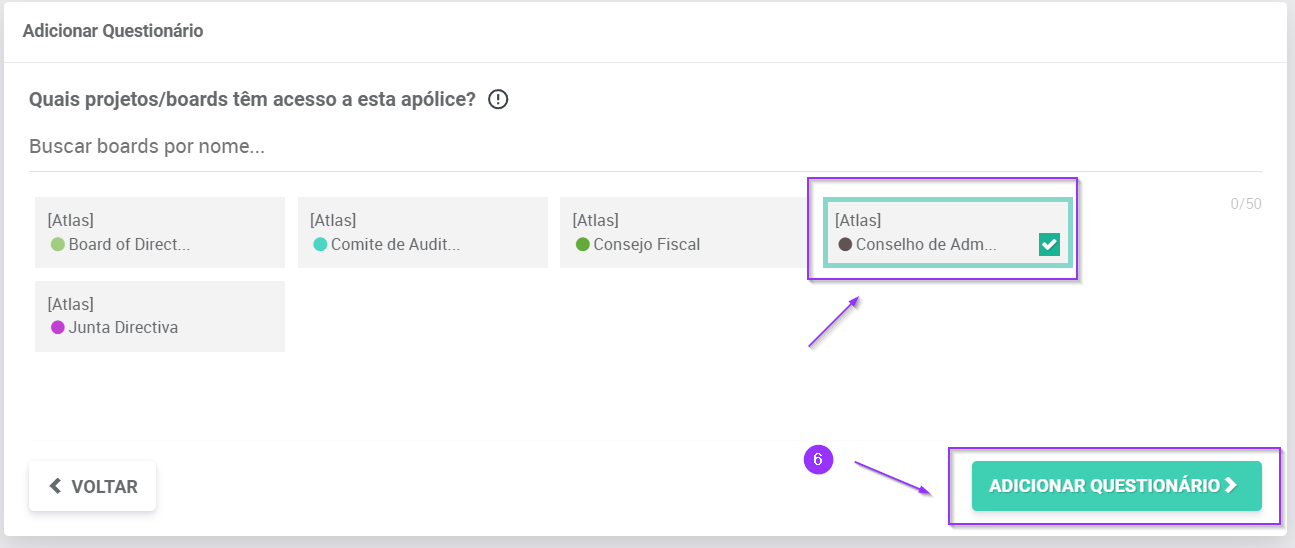Image resolution: width=1295 pixels, height=548 pixels.
Task: Click the brown dot by Conselho de Adm
Action: [x=845, y=244]
